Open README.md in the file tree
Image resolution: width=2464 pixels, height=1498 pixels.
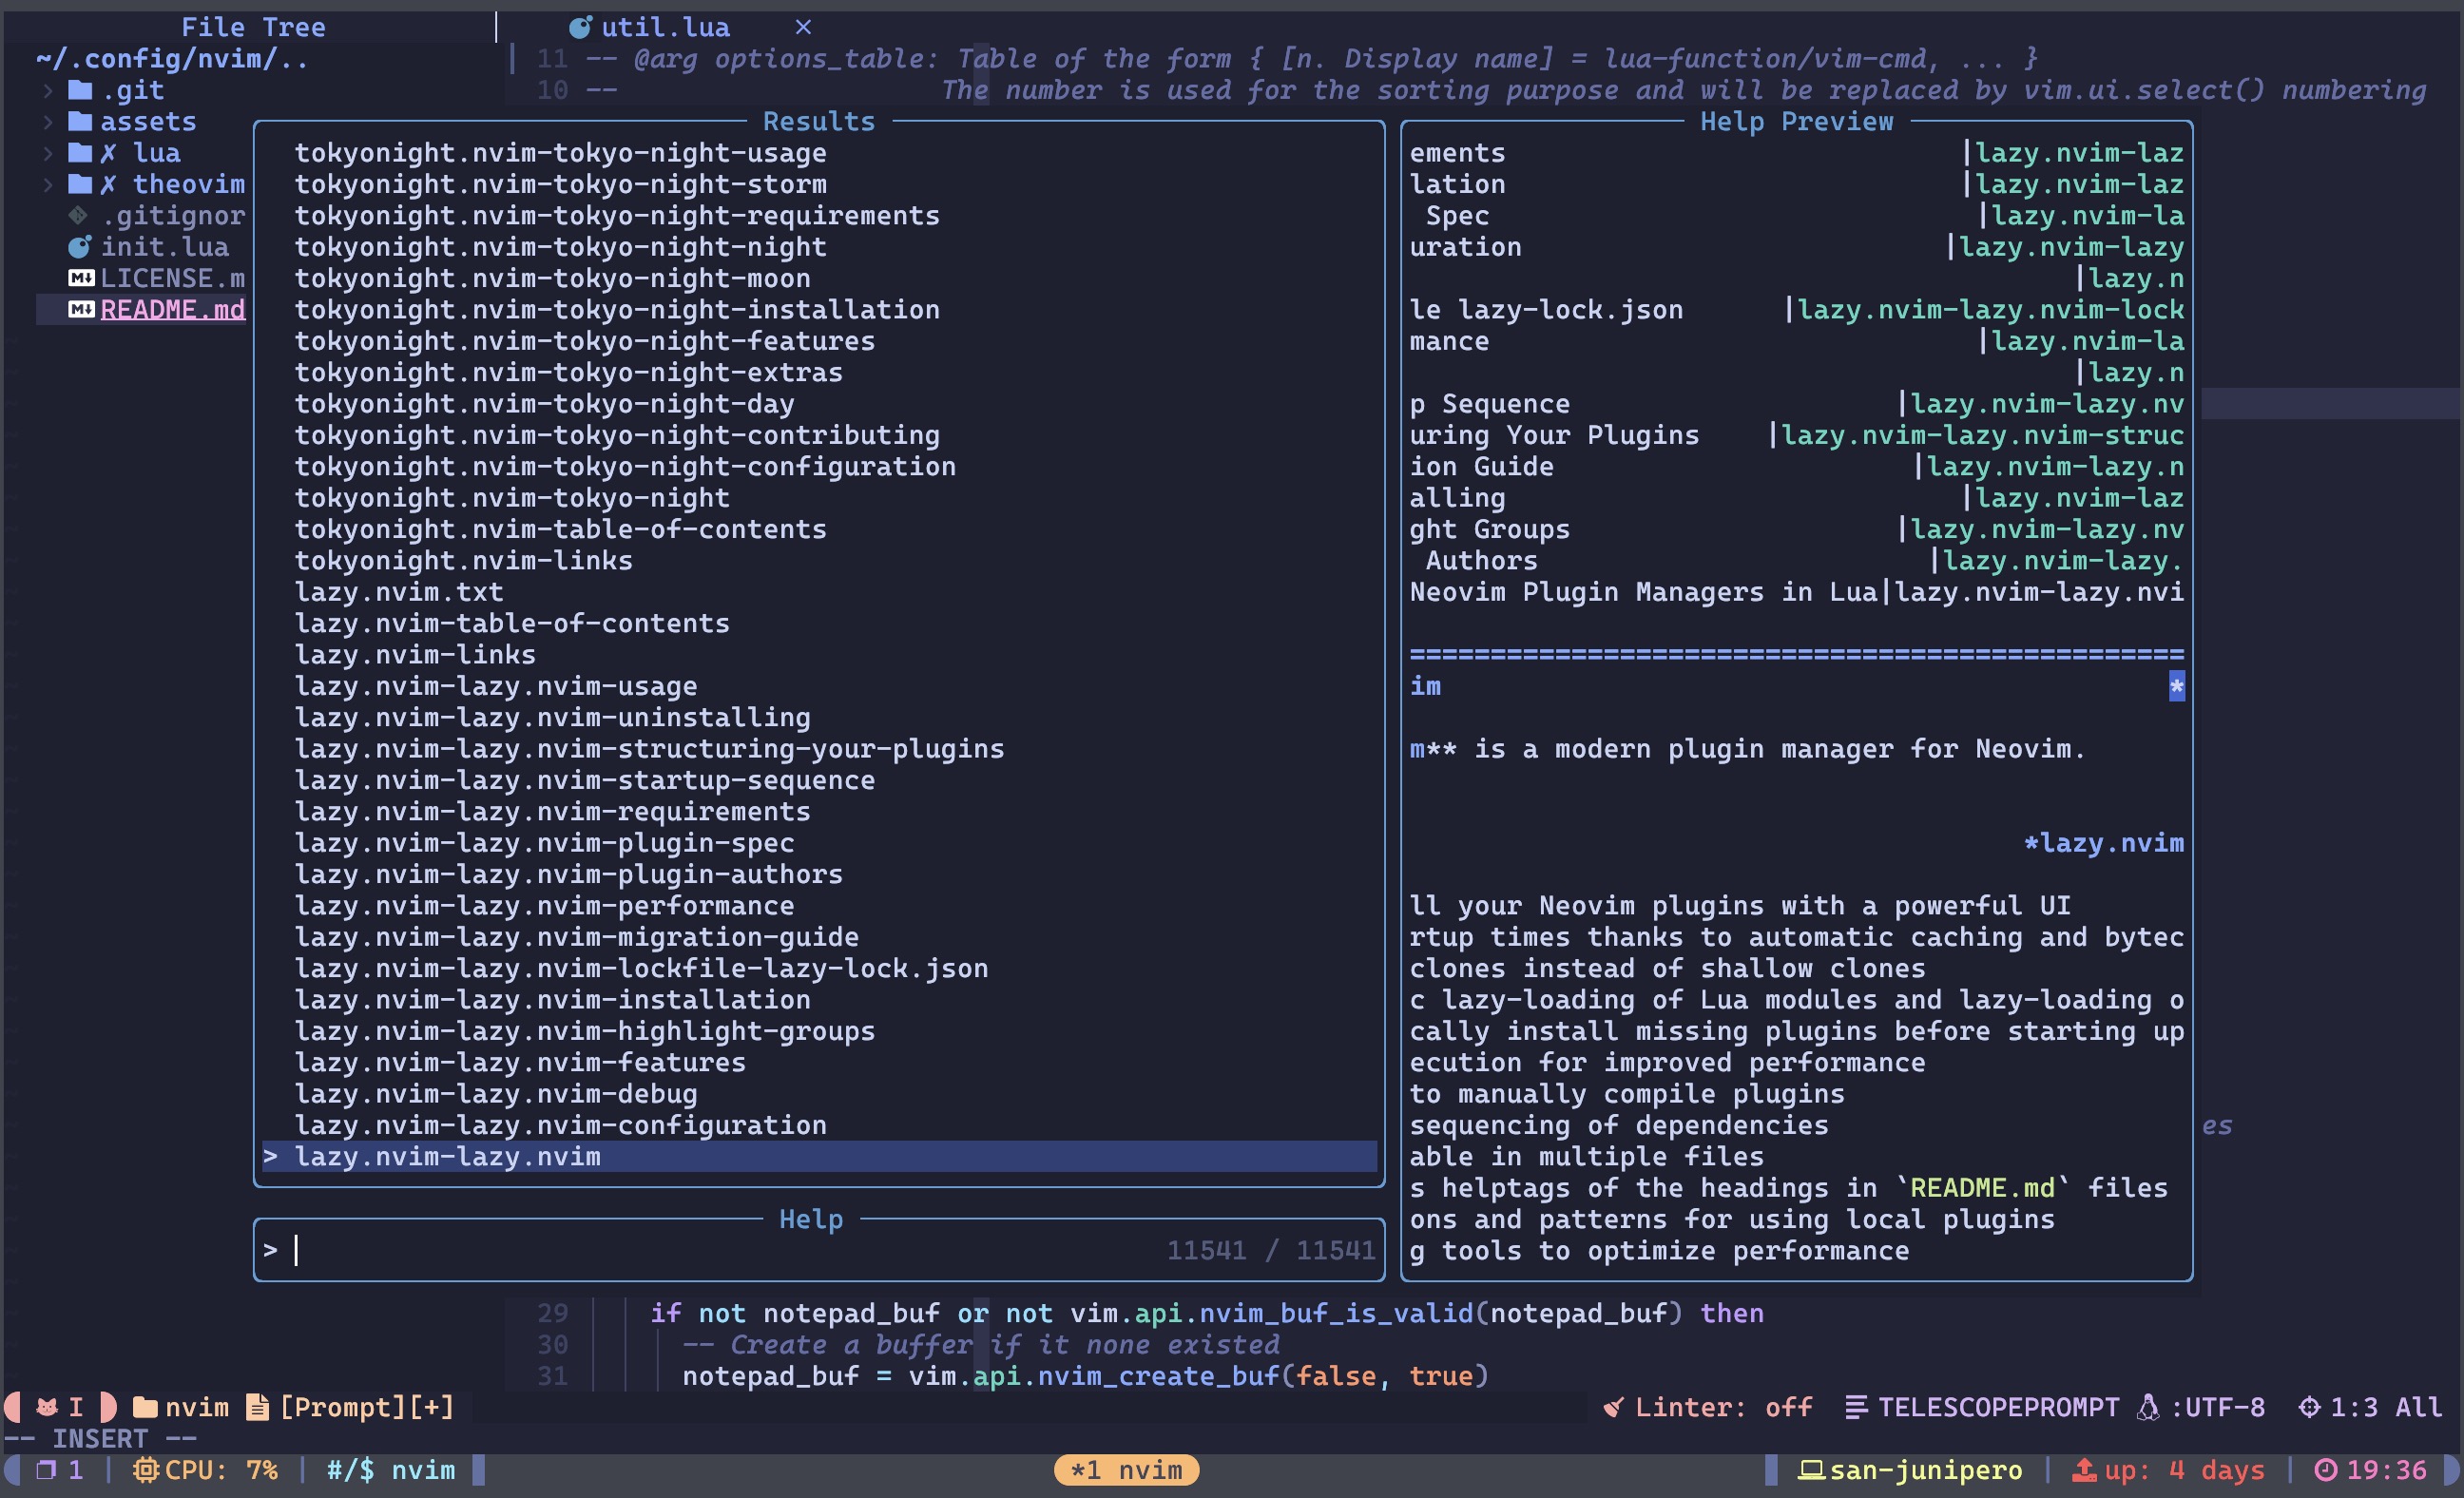coord(172,310)
